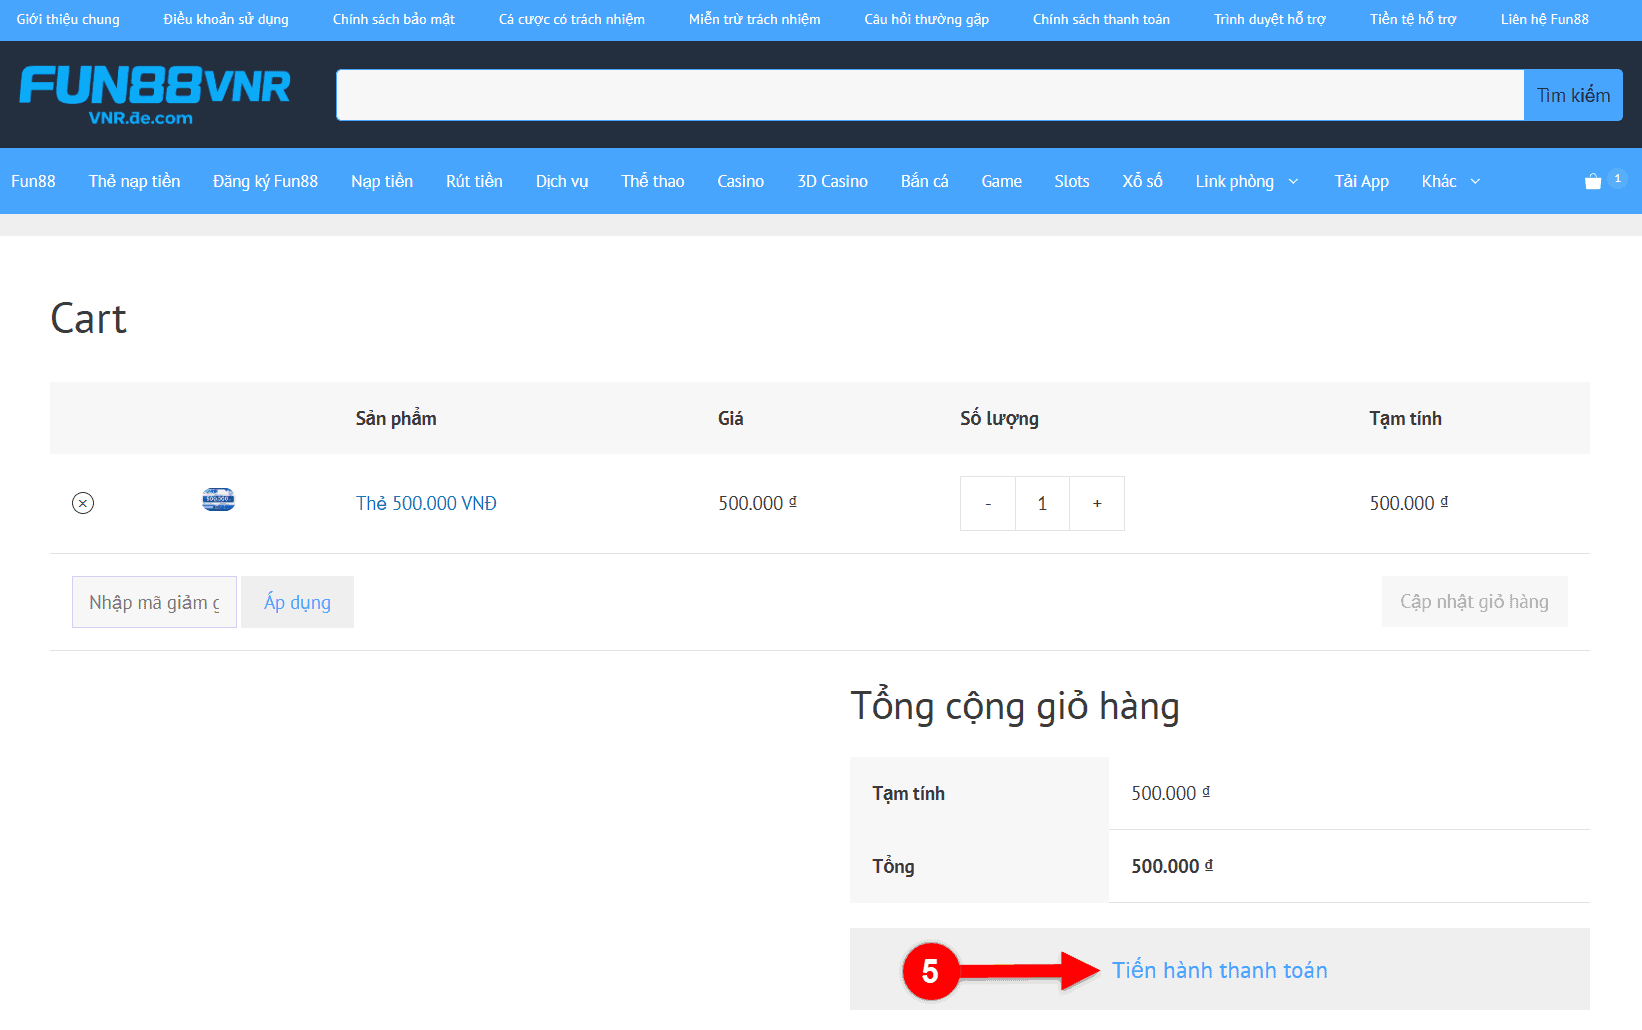Click the quantity number field

pyautogui.click(x=1042, y=503)
